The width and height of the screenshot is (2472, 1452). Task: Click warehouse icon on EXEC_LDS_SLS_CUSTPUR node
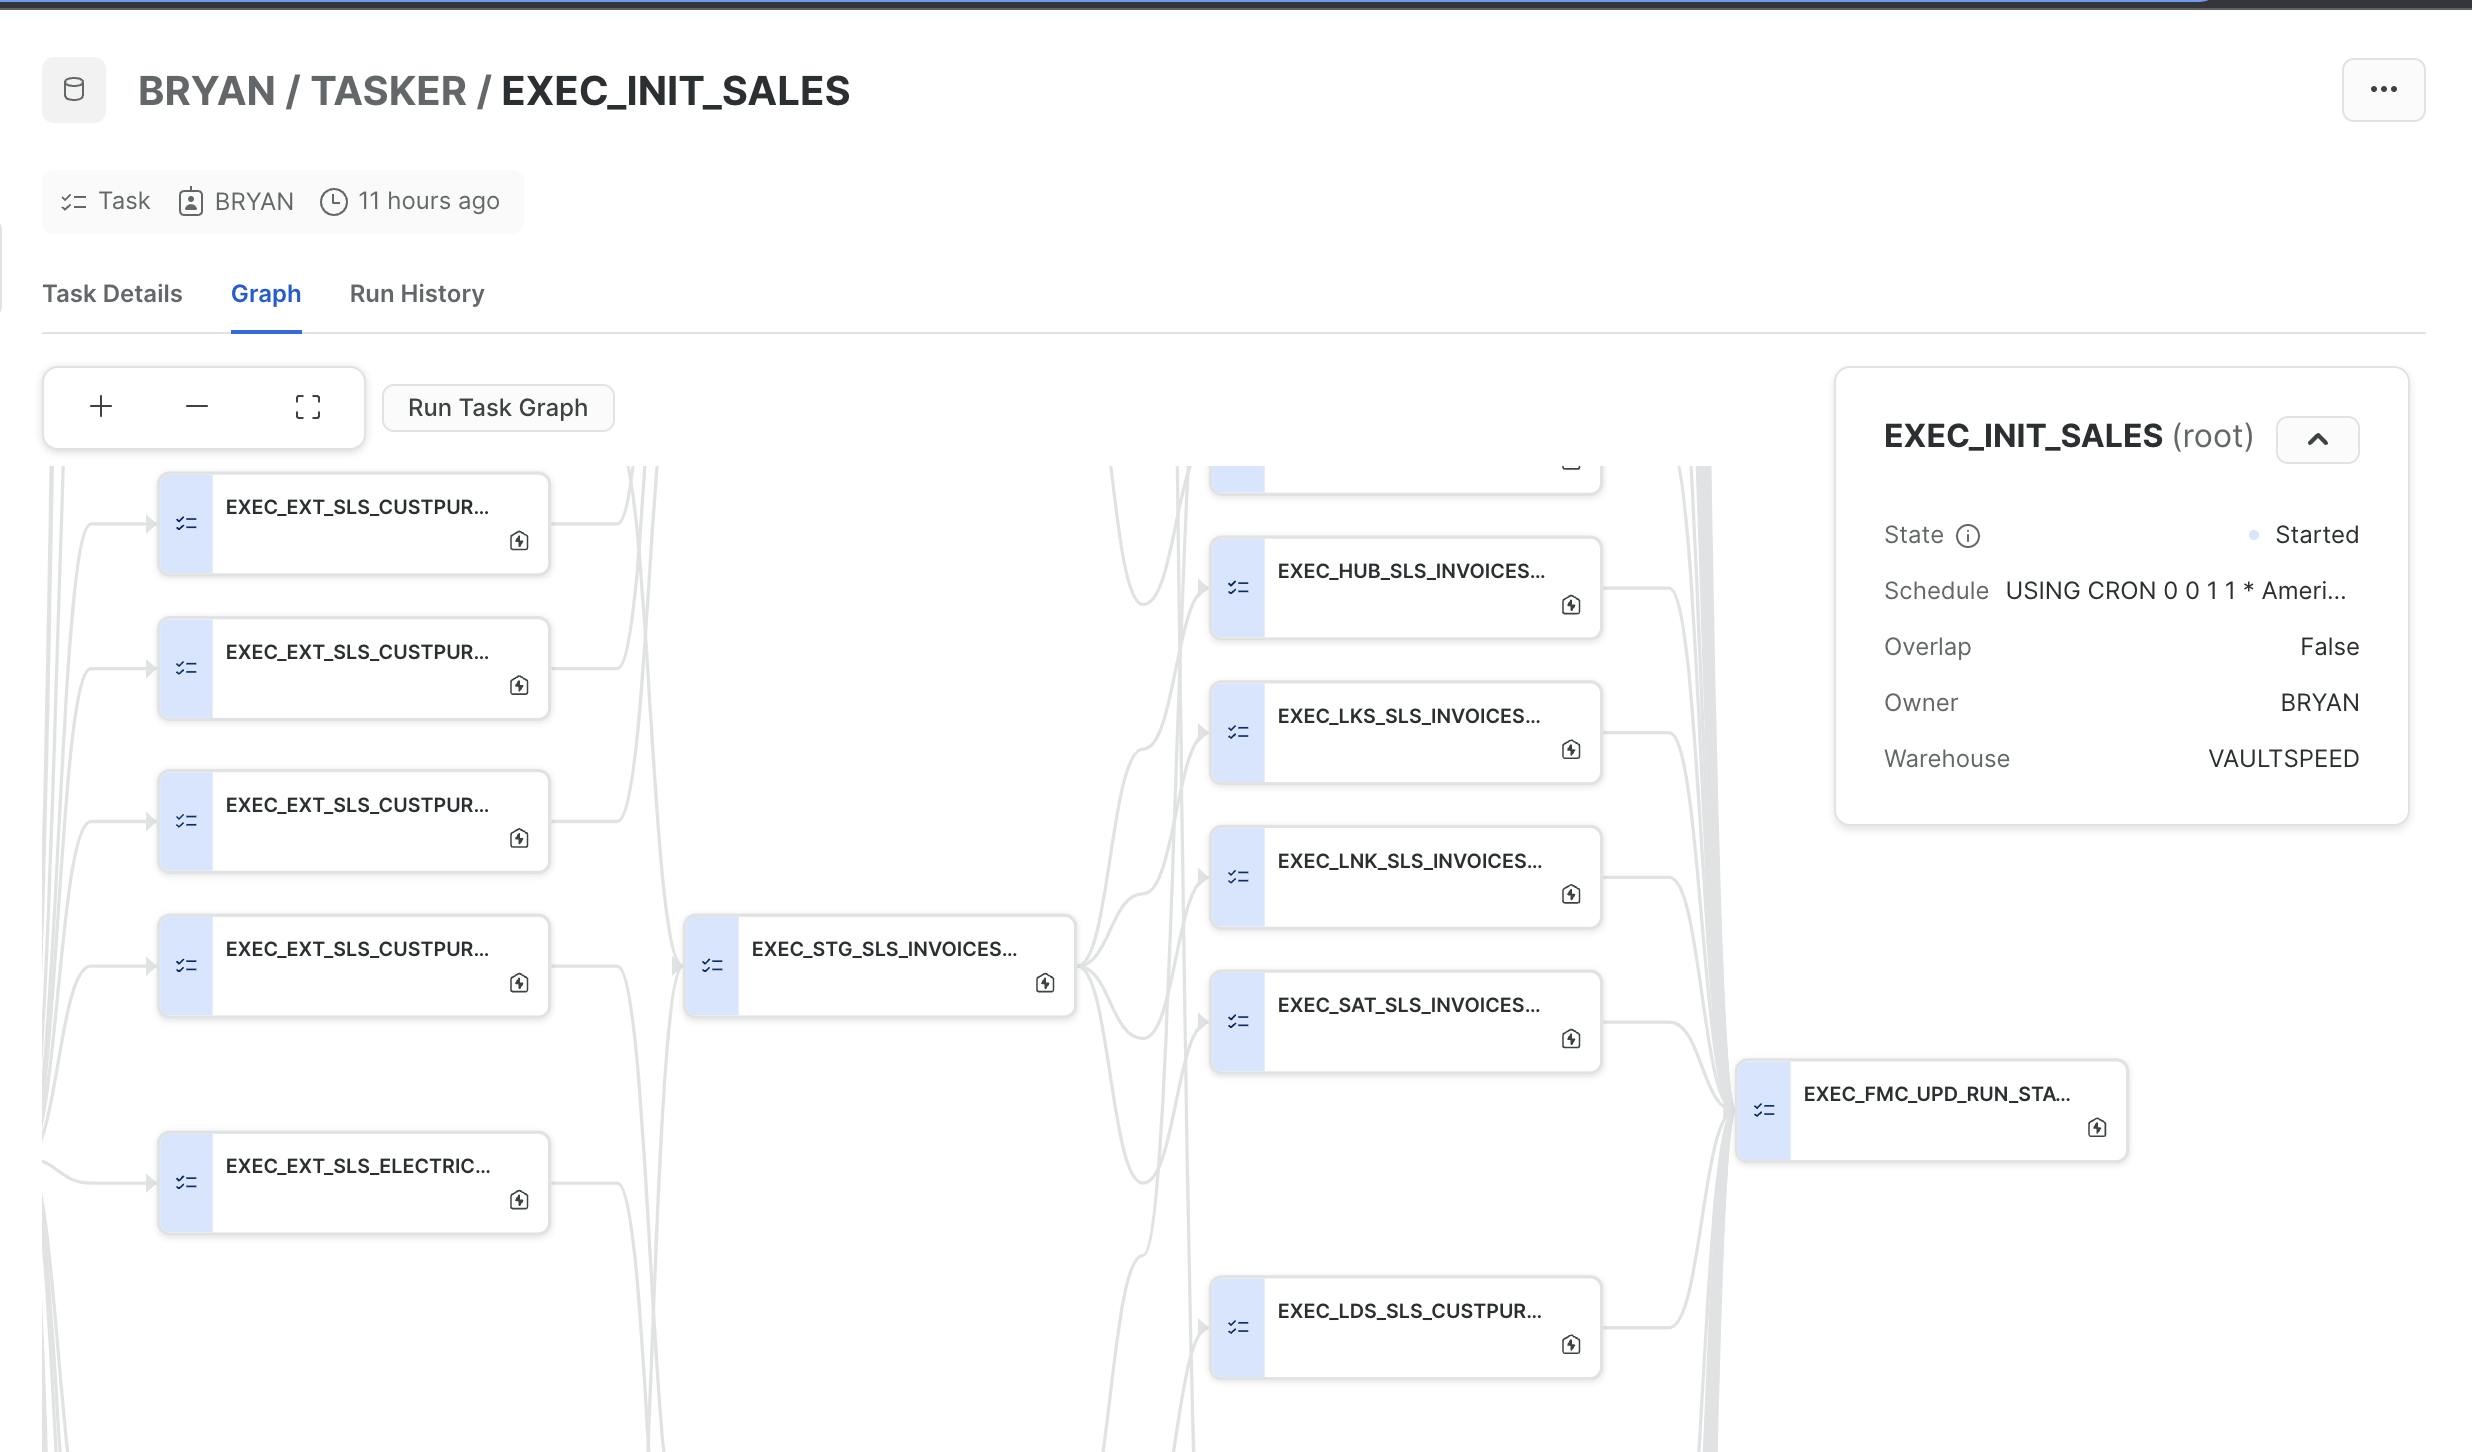[1571, 1345]
